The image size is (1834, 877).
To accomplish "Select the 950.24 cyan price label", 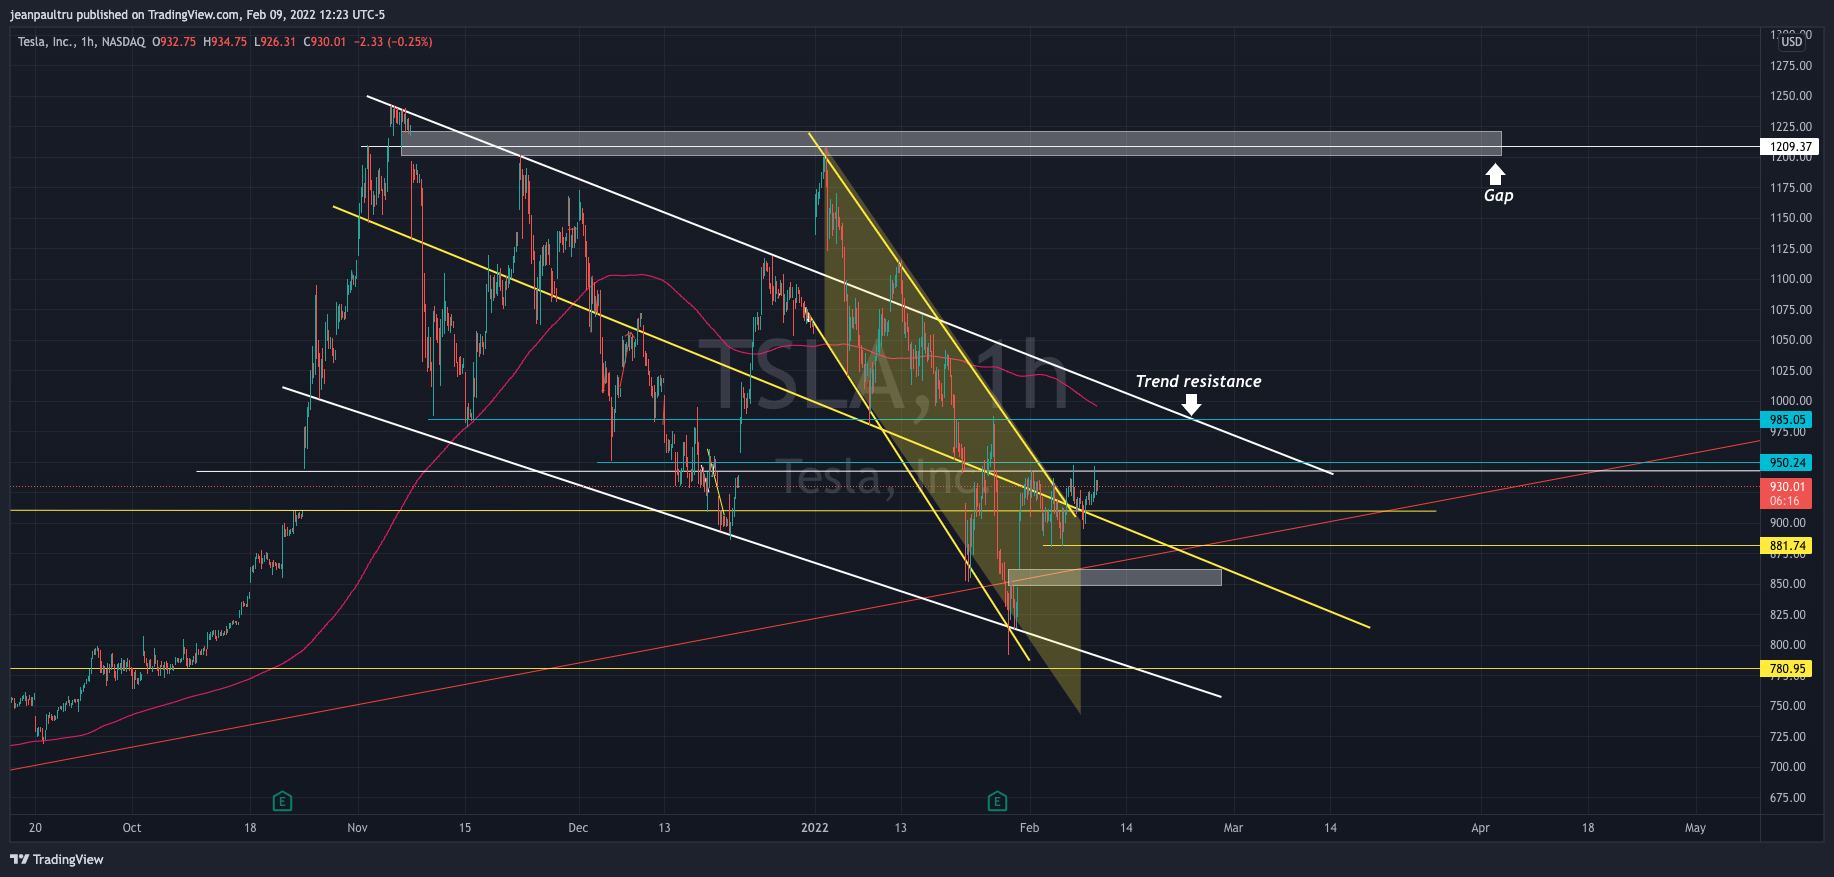I will click(1786, 463).
